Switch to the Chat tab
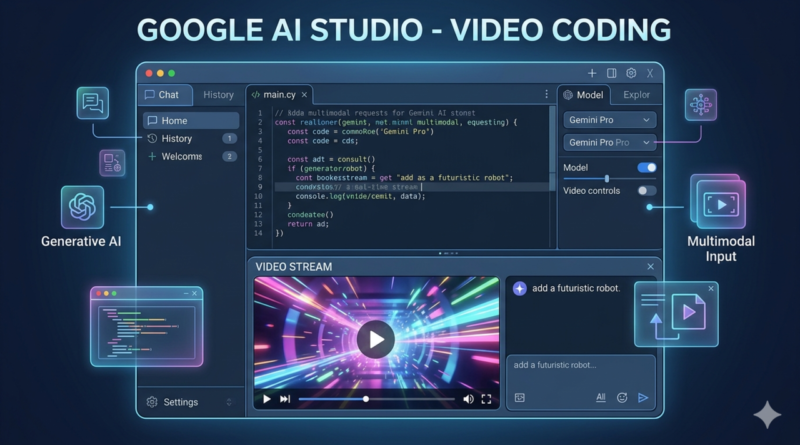 (x=165, y=95)
